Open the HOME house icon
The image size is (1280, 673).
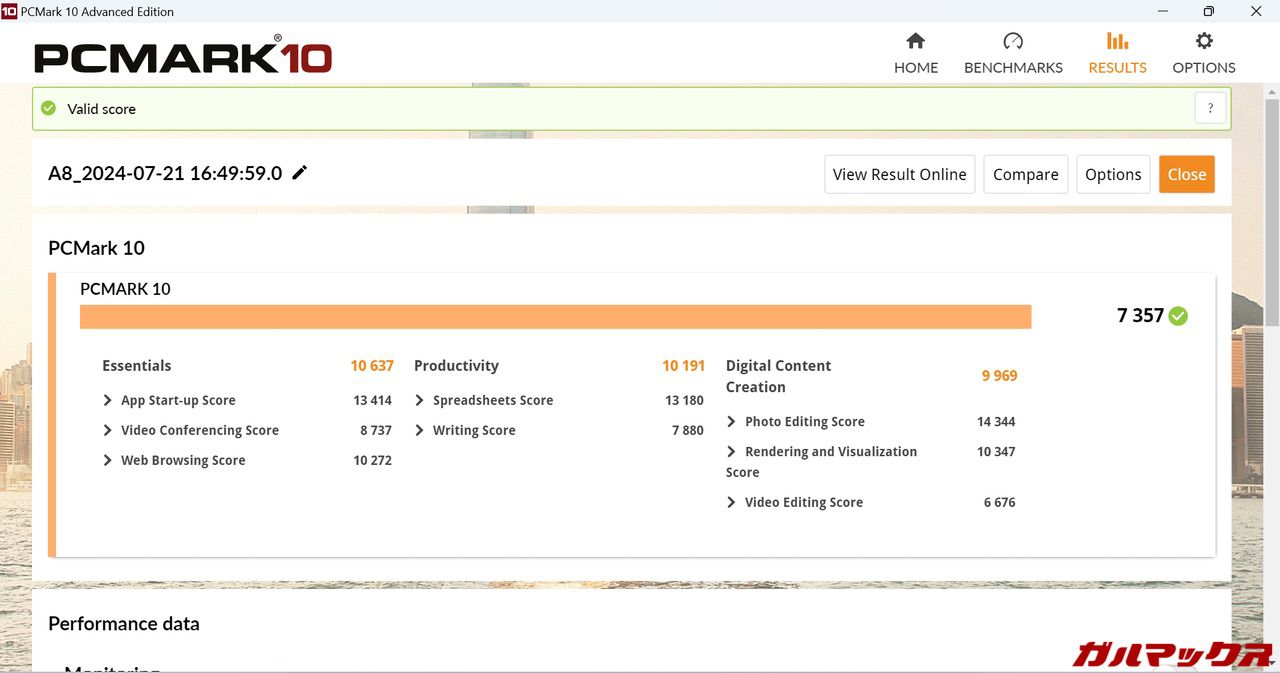click(915, 42)
